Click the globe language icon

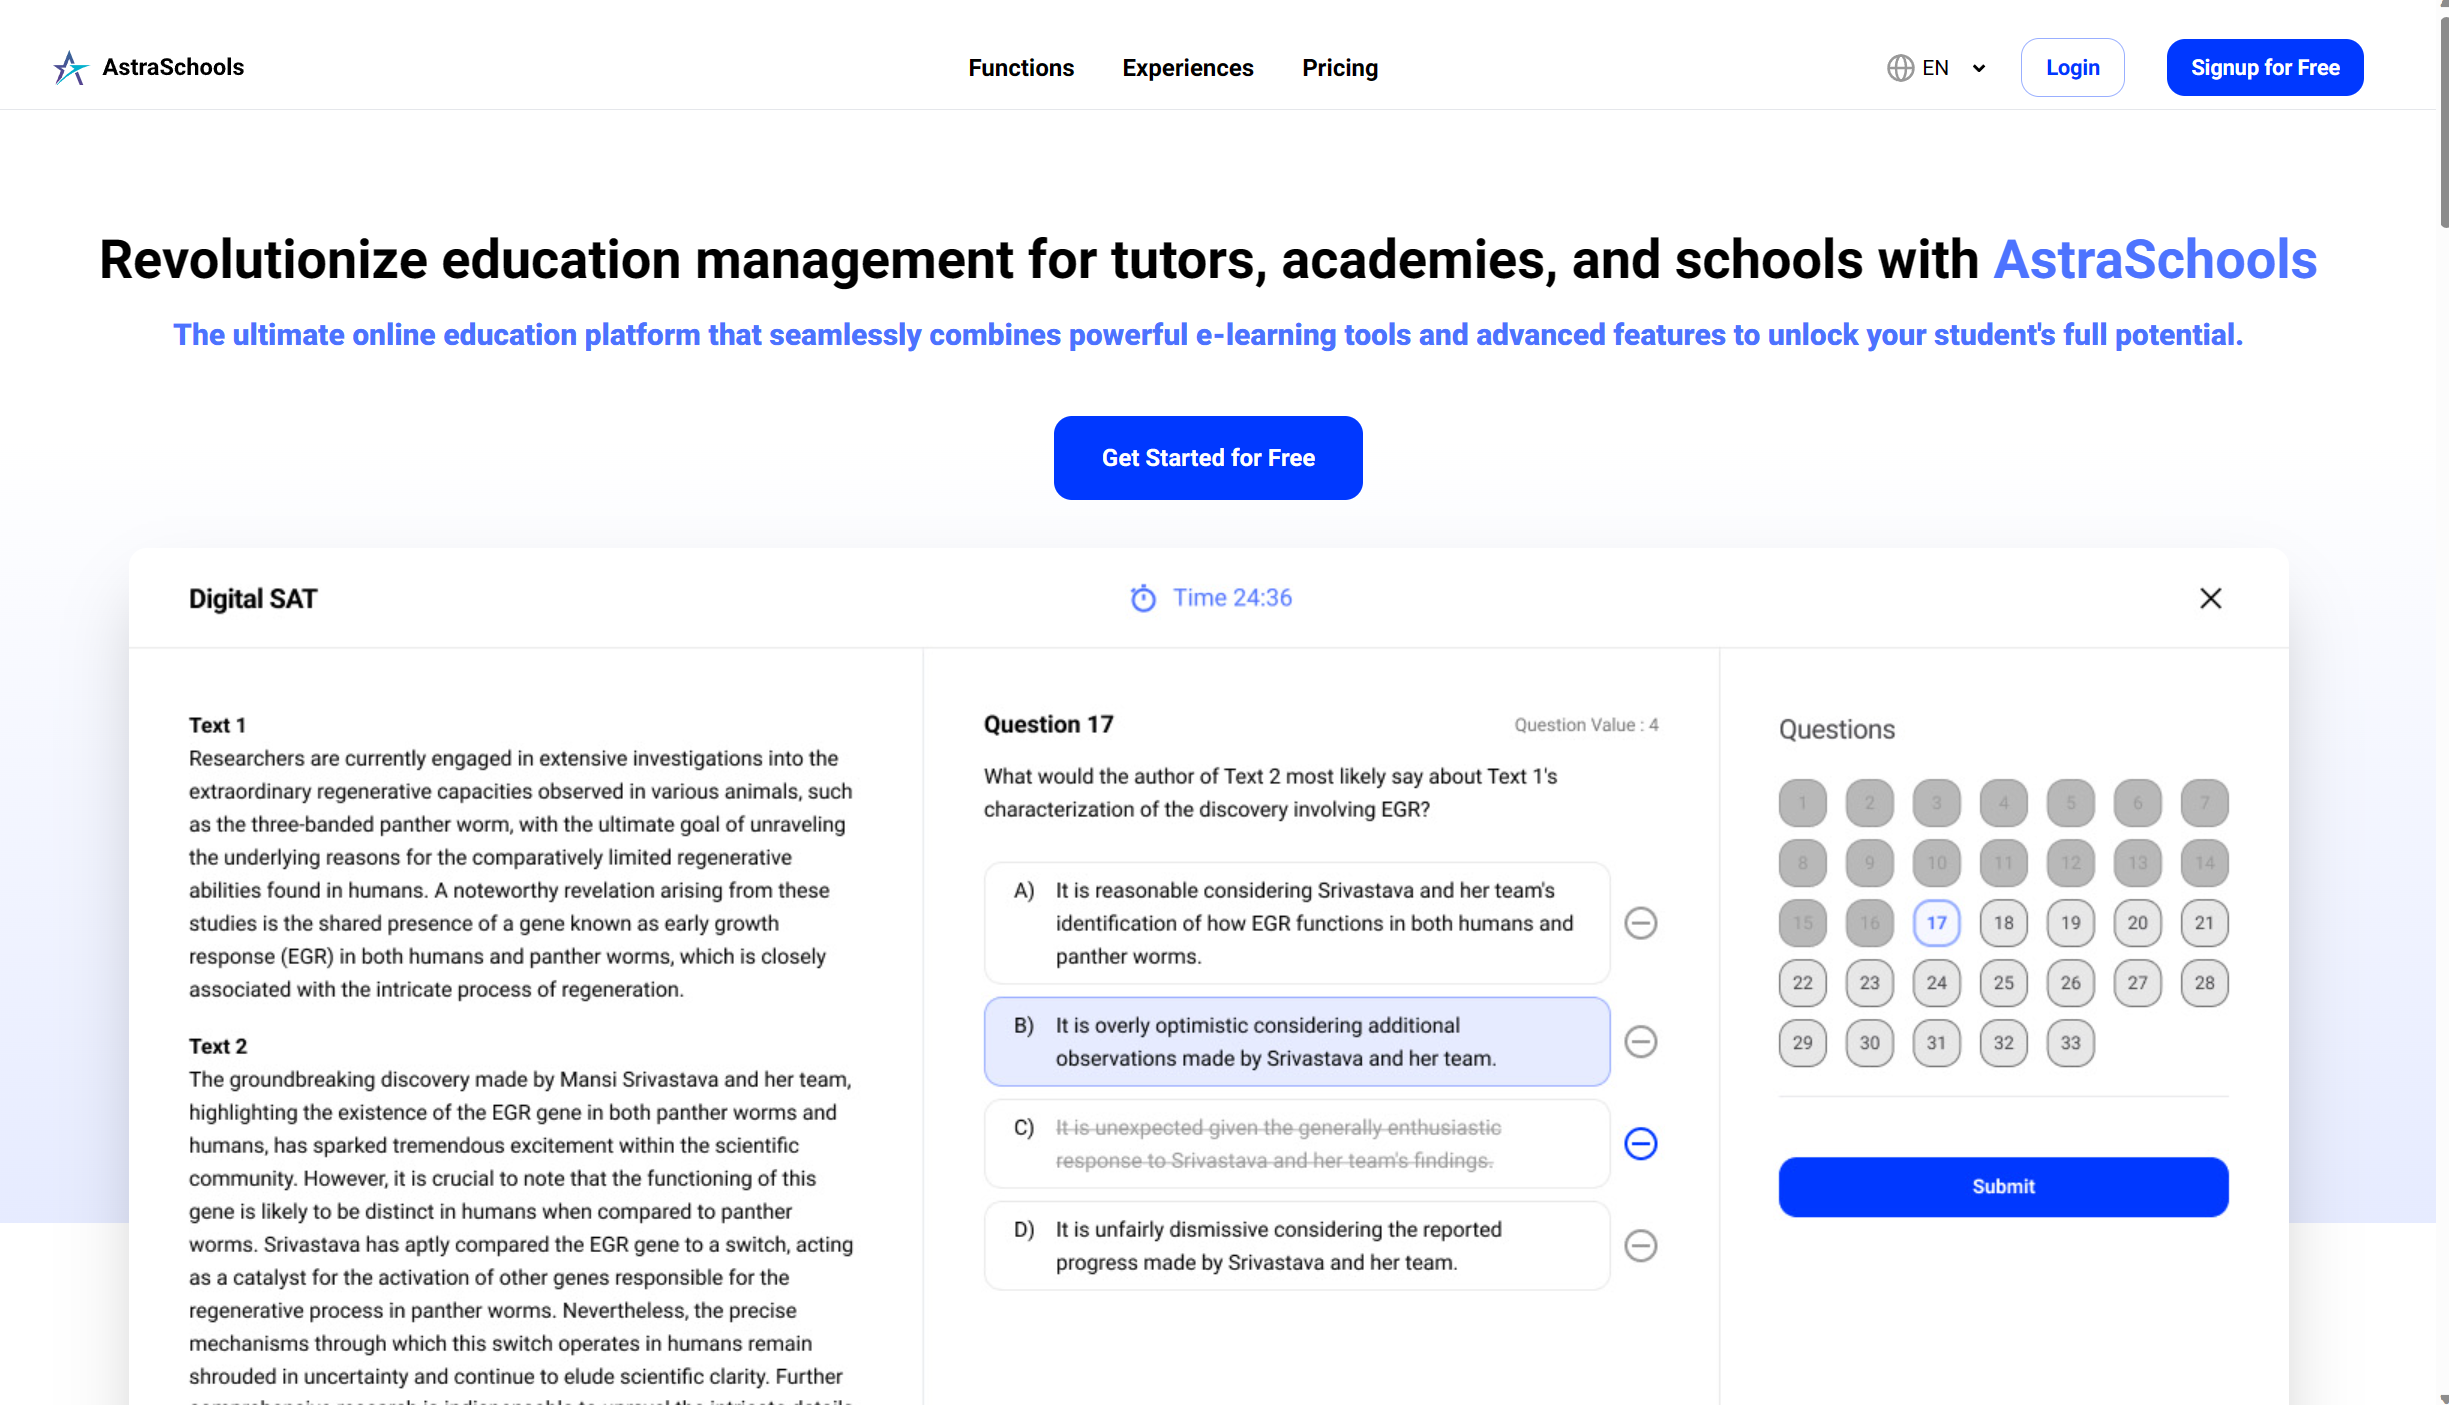pos(1900,68)
